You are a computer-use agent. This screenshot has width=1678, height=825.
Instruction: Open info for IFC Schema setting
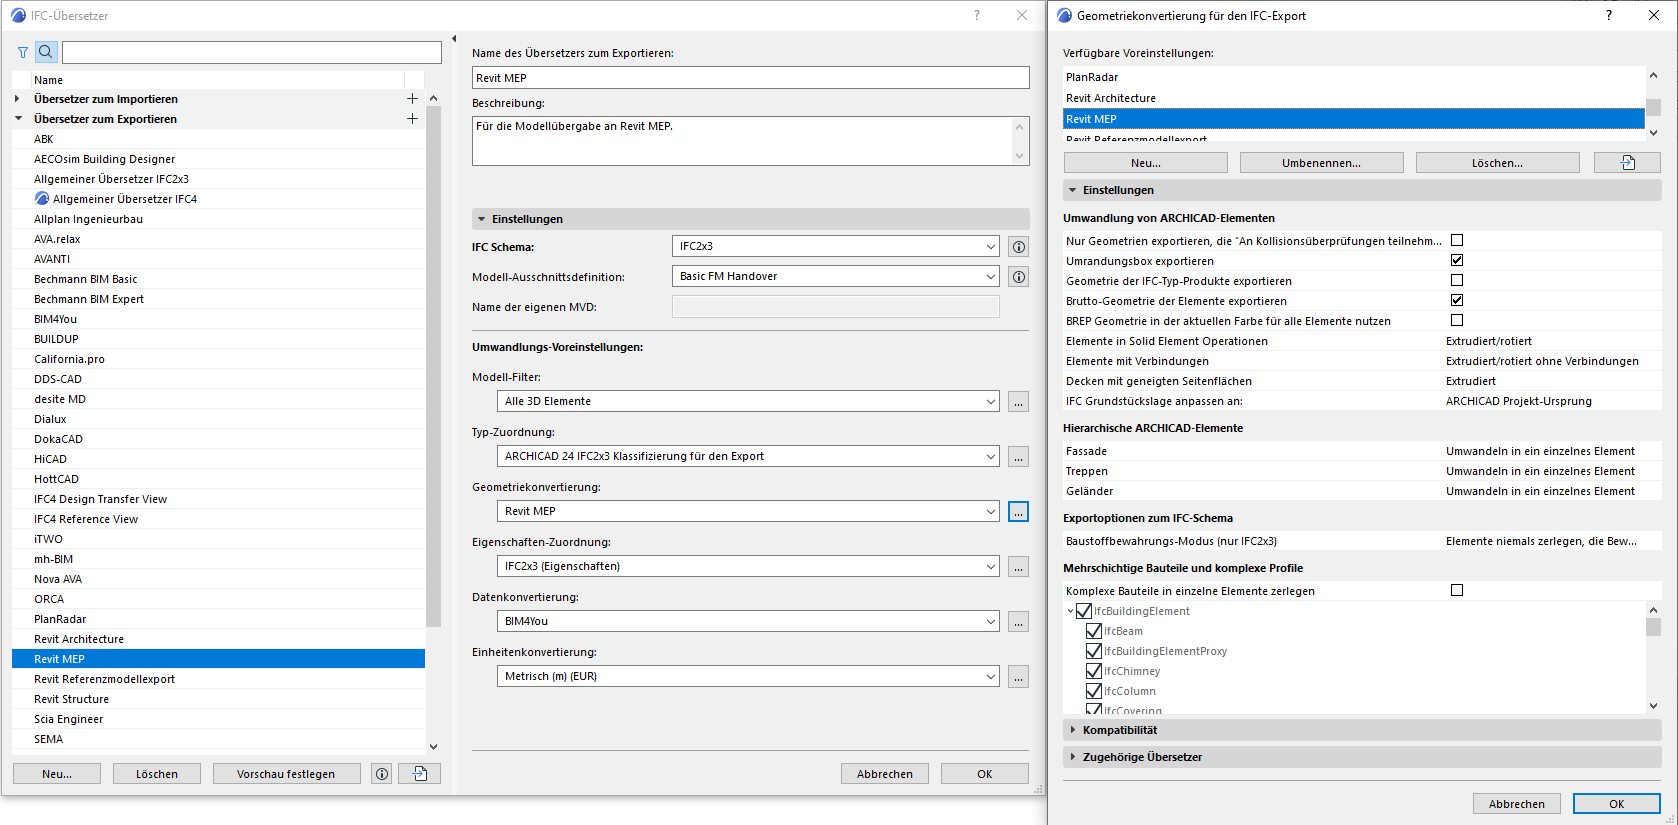pos(1018,247)
